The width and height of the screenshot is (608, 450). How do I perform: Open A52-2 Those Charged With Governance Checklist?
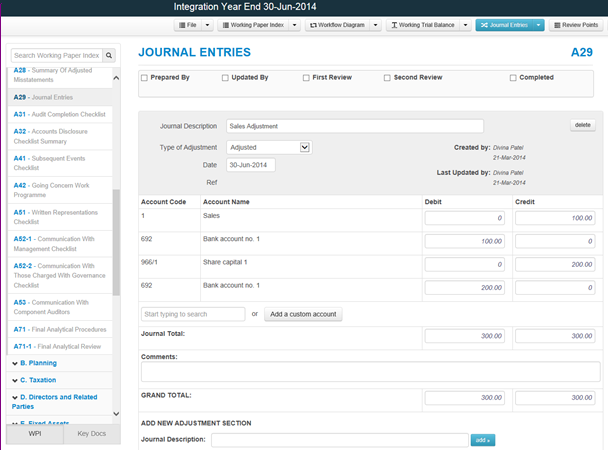pos(59,275)
